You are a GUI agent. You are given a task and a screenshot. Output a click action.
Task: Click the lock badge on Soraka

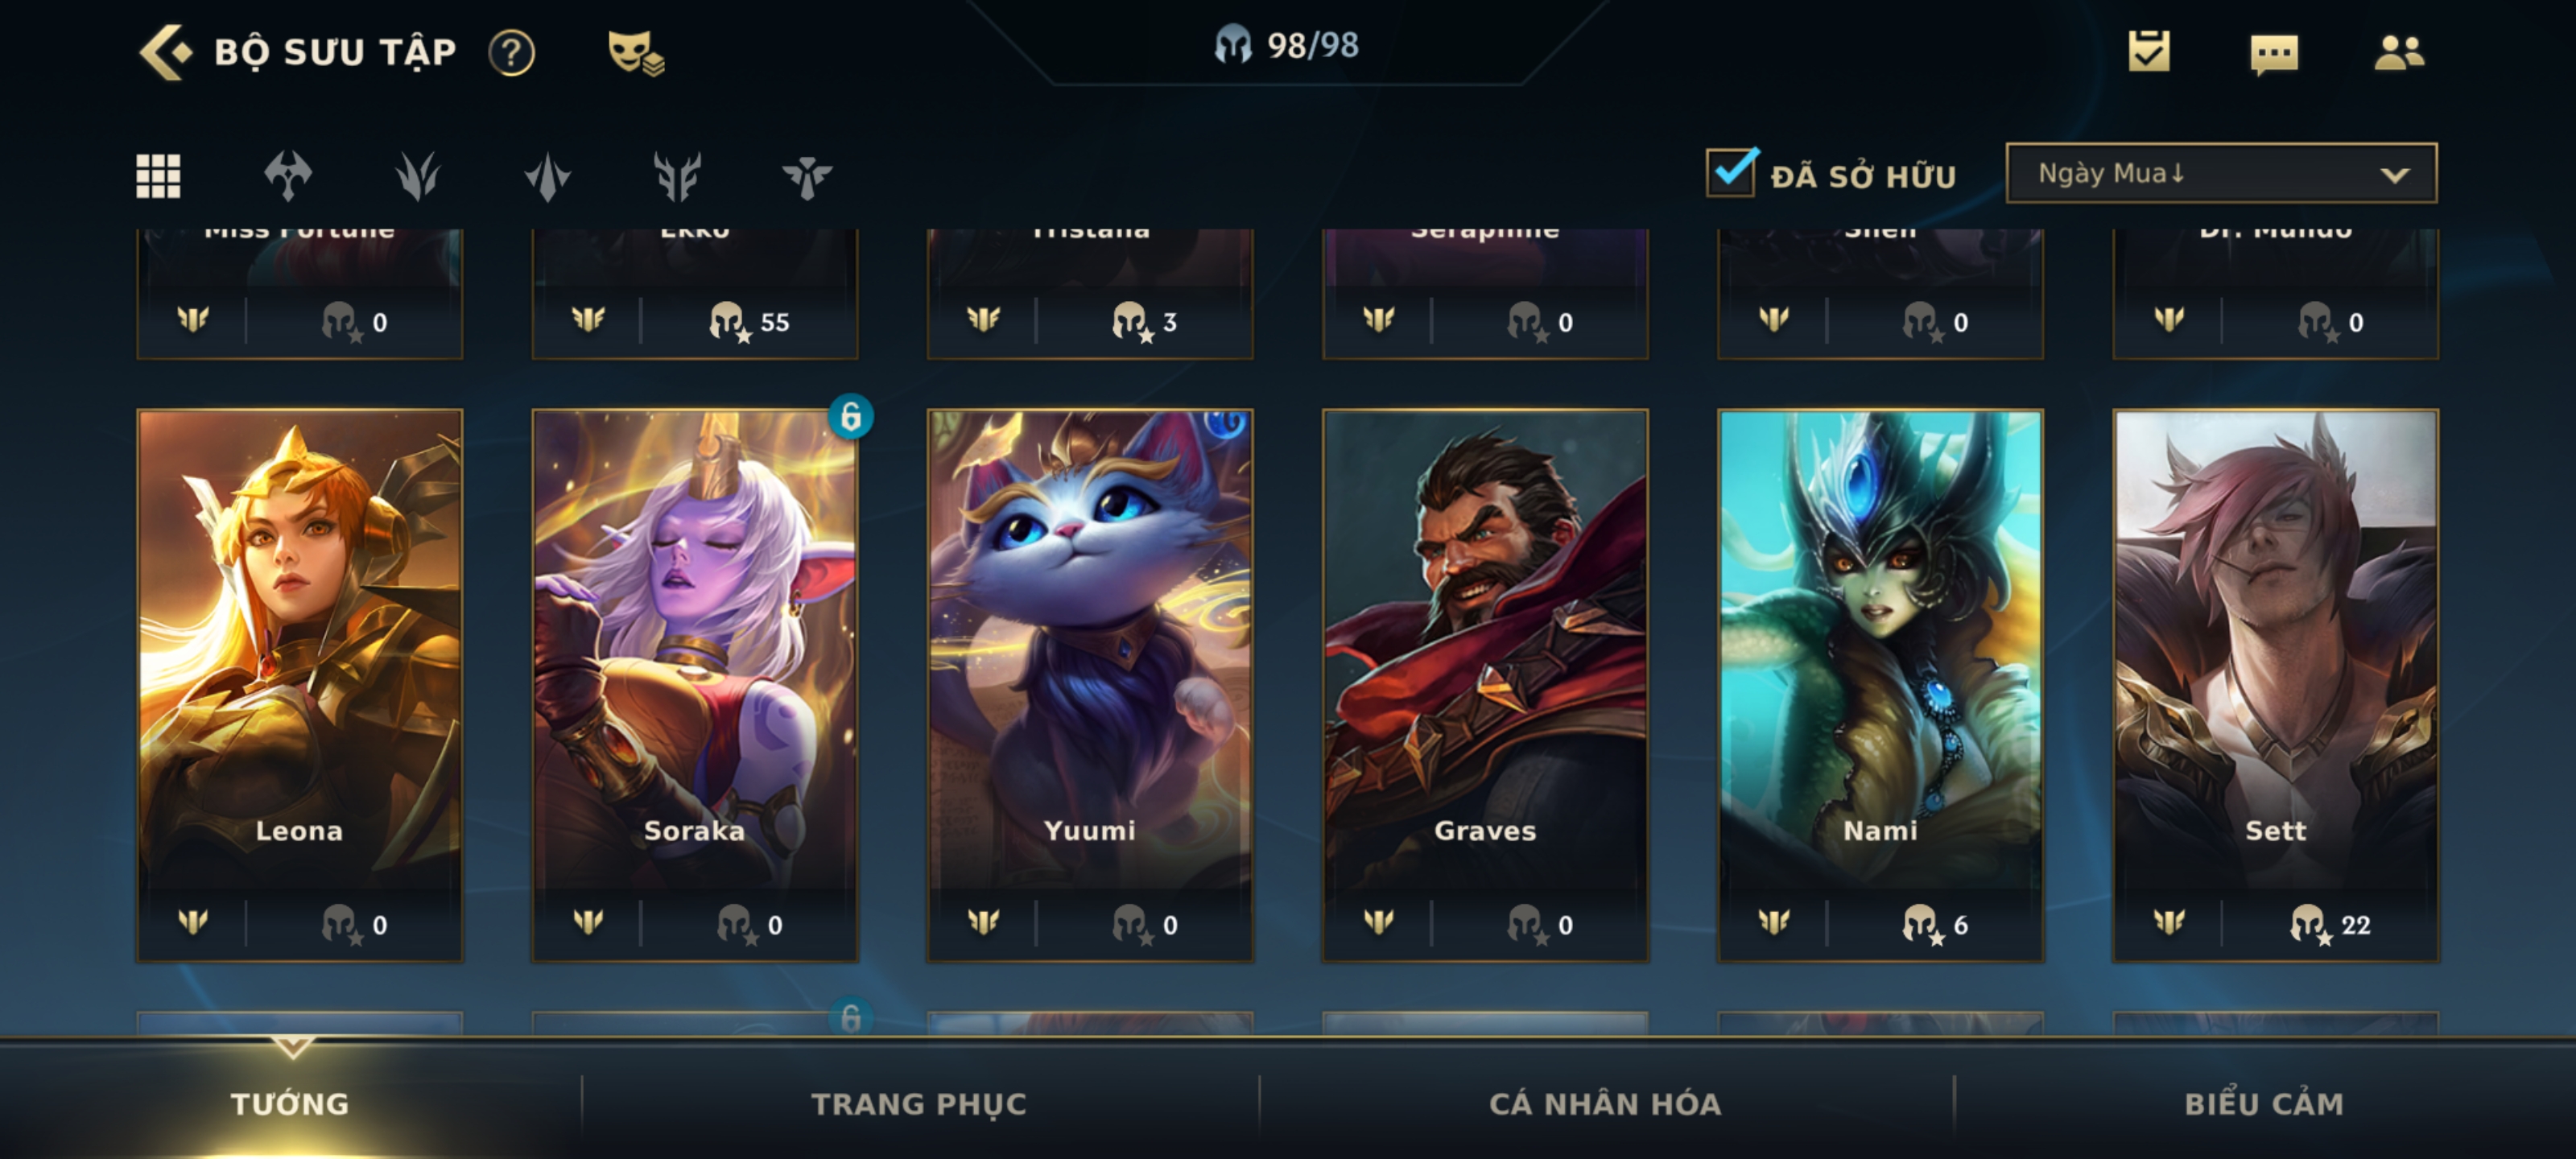click(850, 416)
